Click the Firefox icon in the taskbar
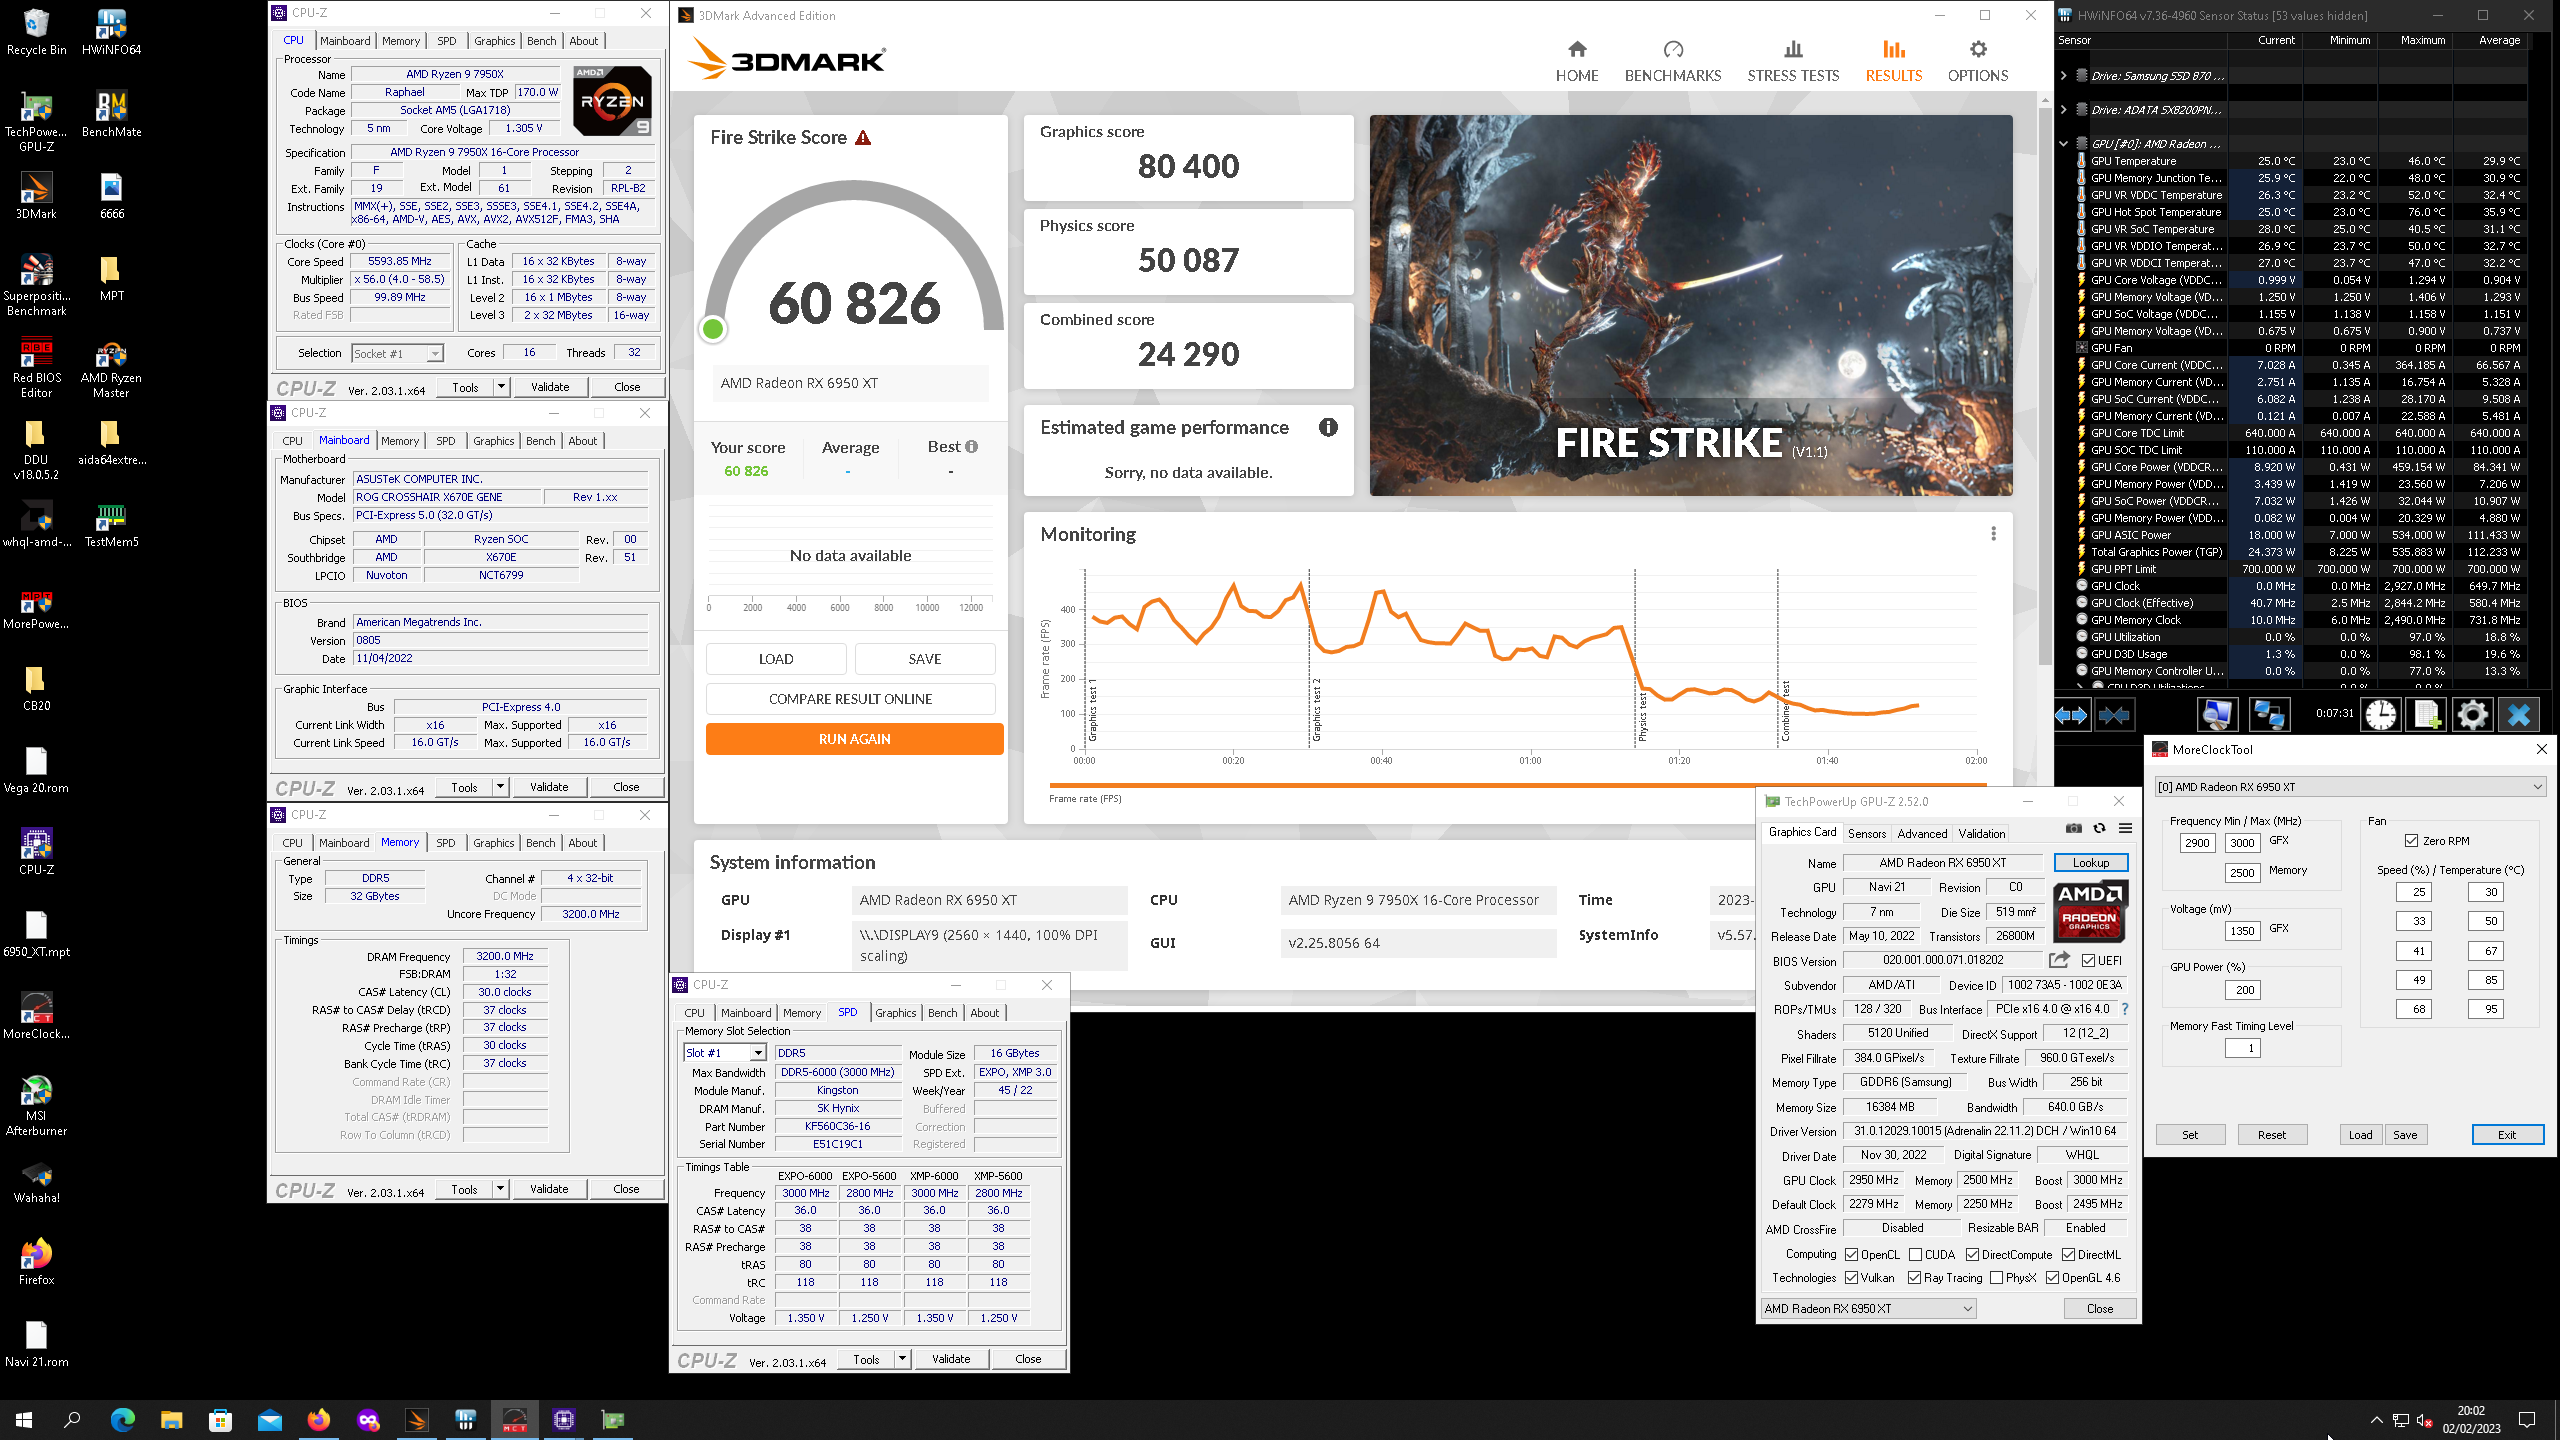 coord(319,1419)
